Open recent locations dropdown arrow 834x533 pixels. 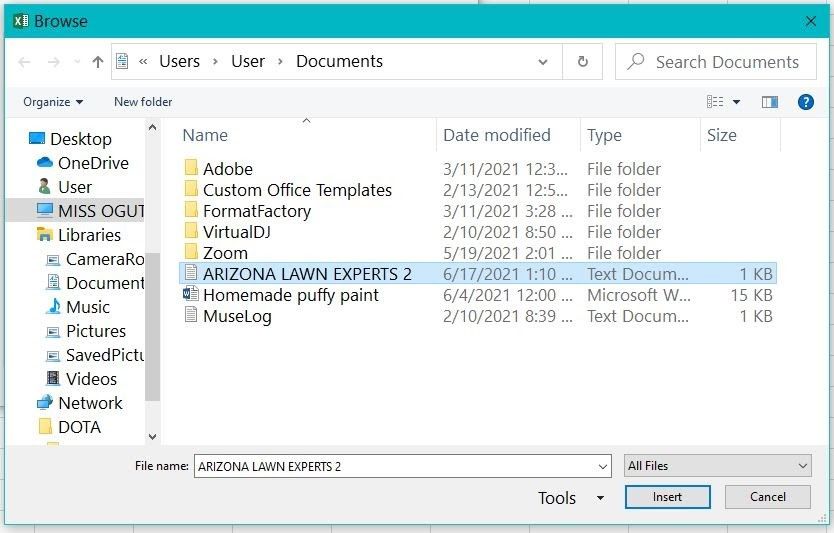point(77,62)
